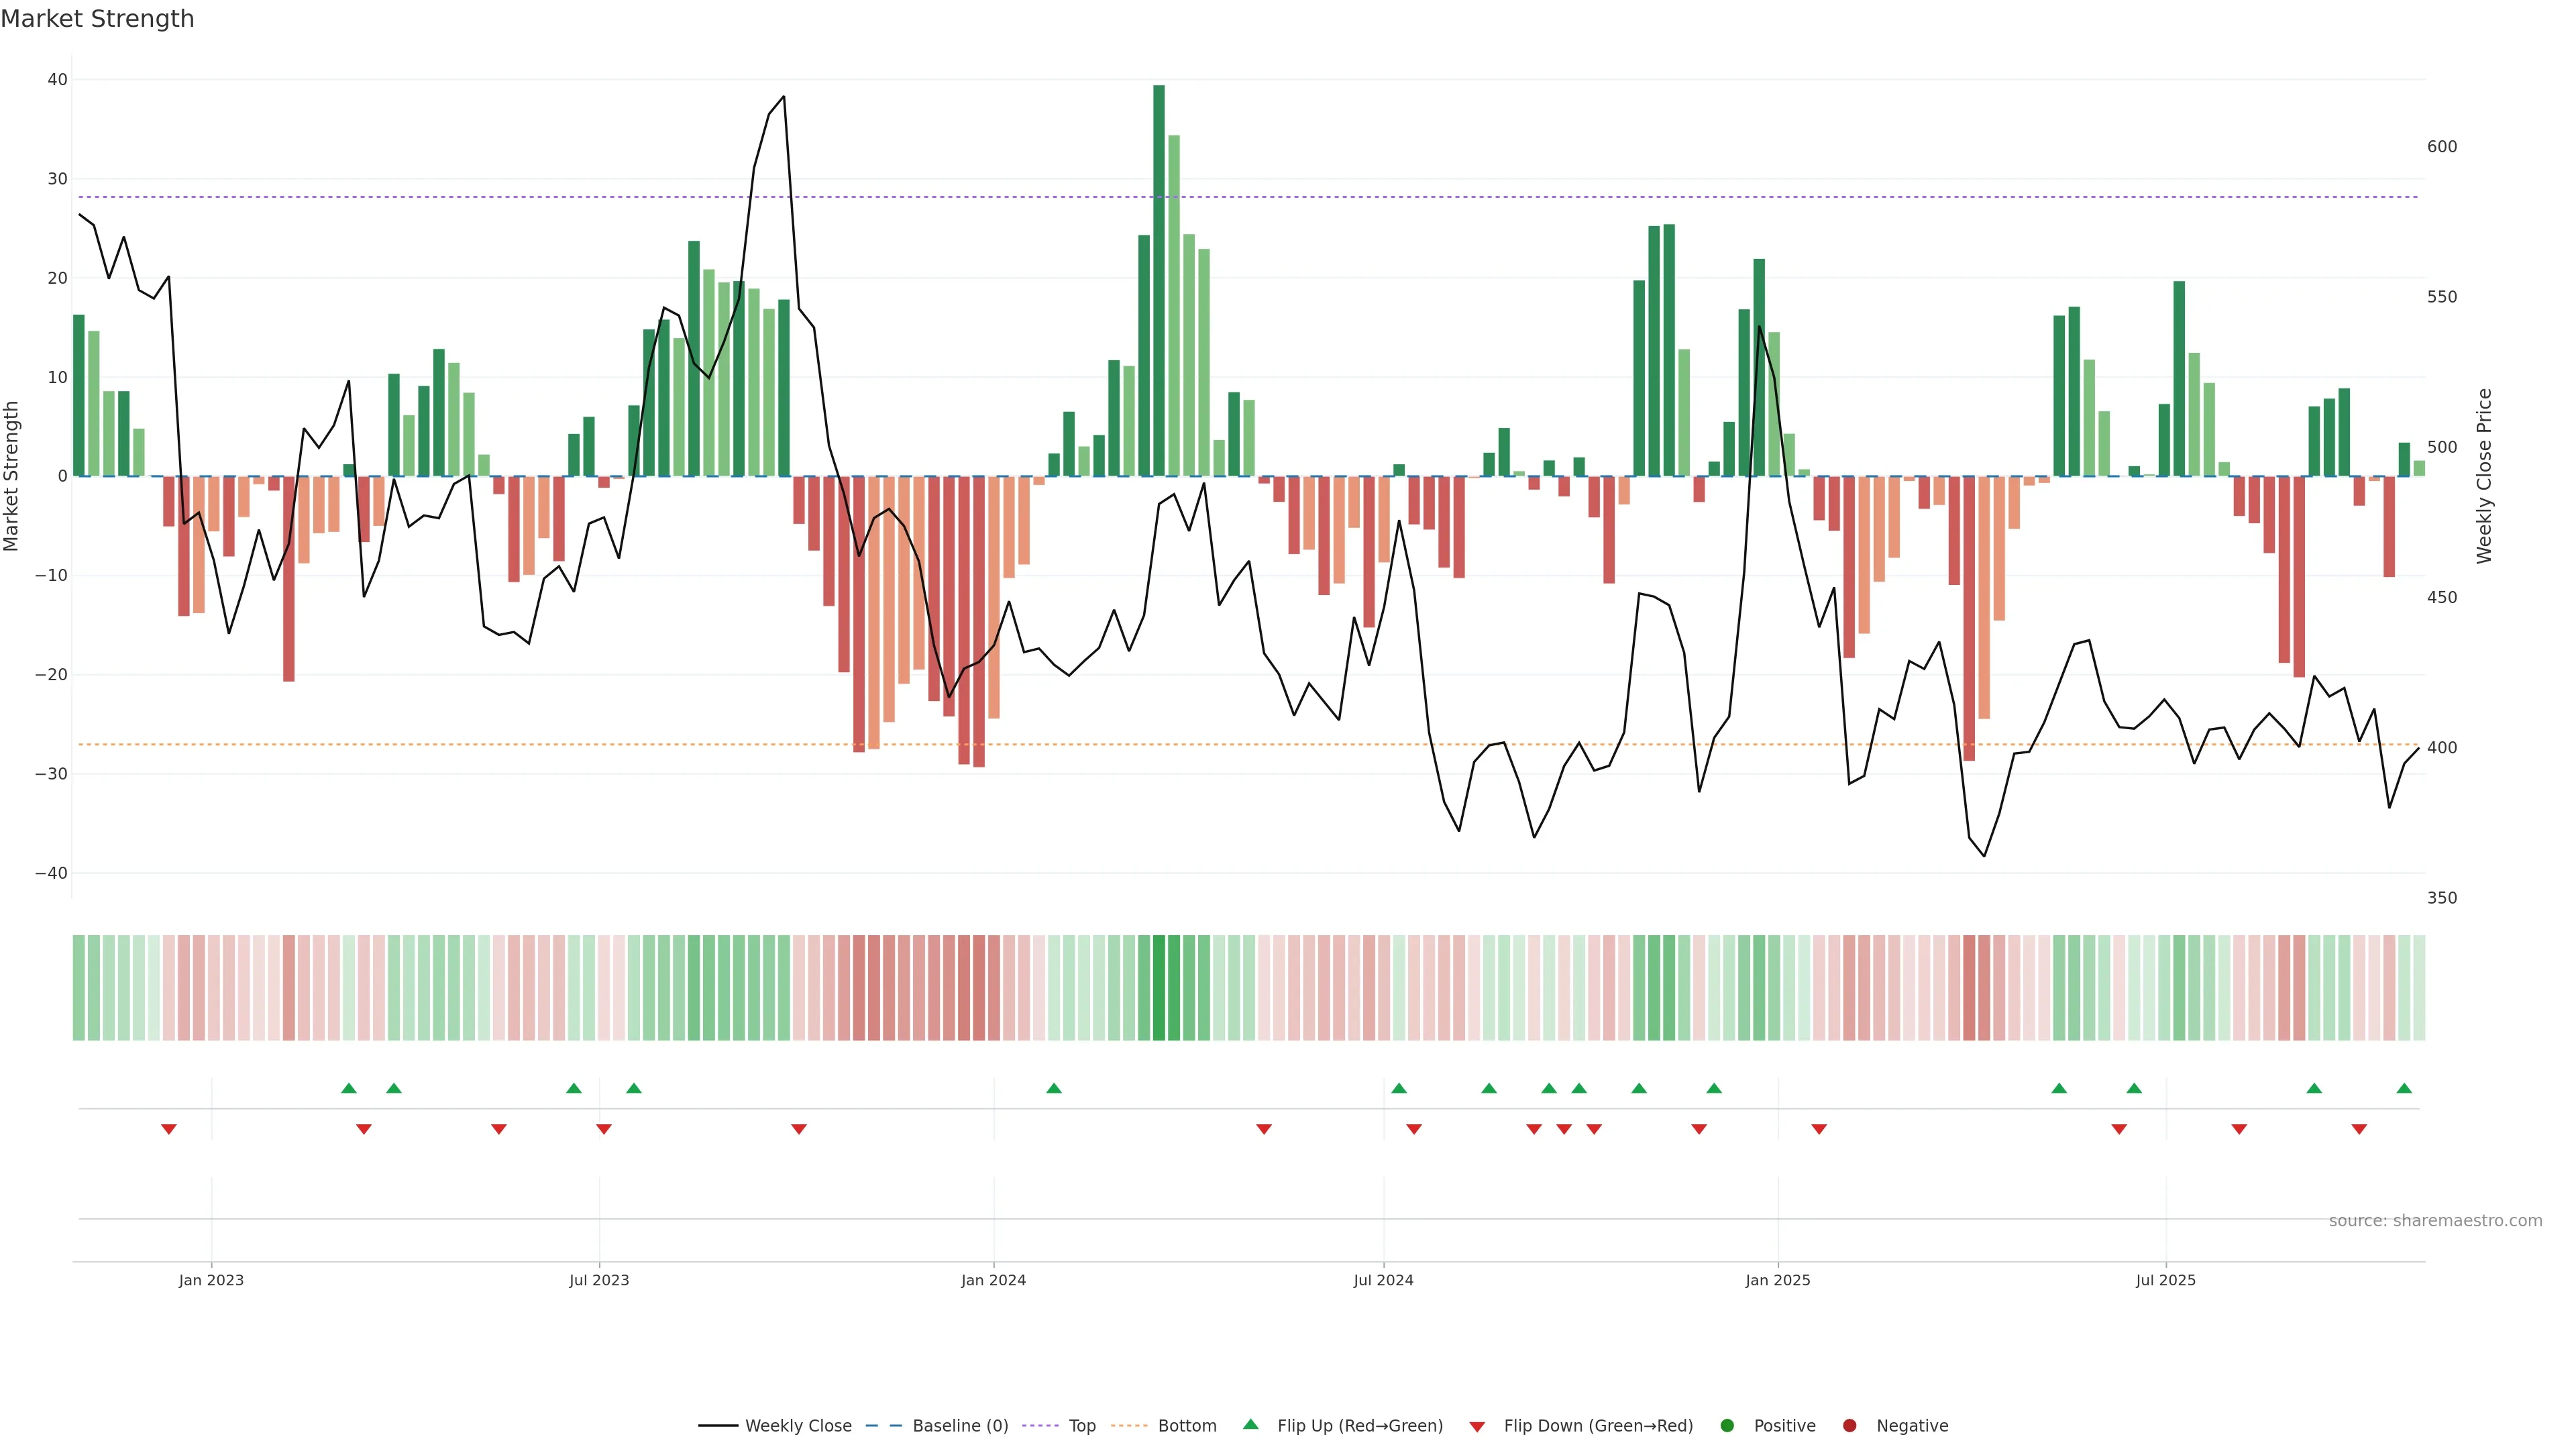Click the rightmost red Flip Down triangle marker

(x=2359, y=1129)
